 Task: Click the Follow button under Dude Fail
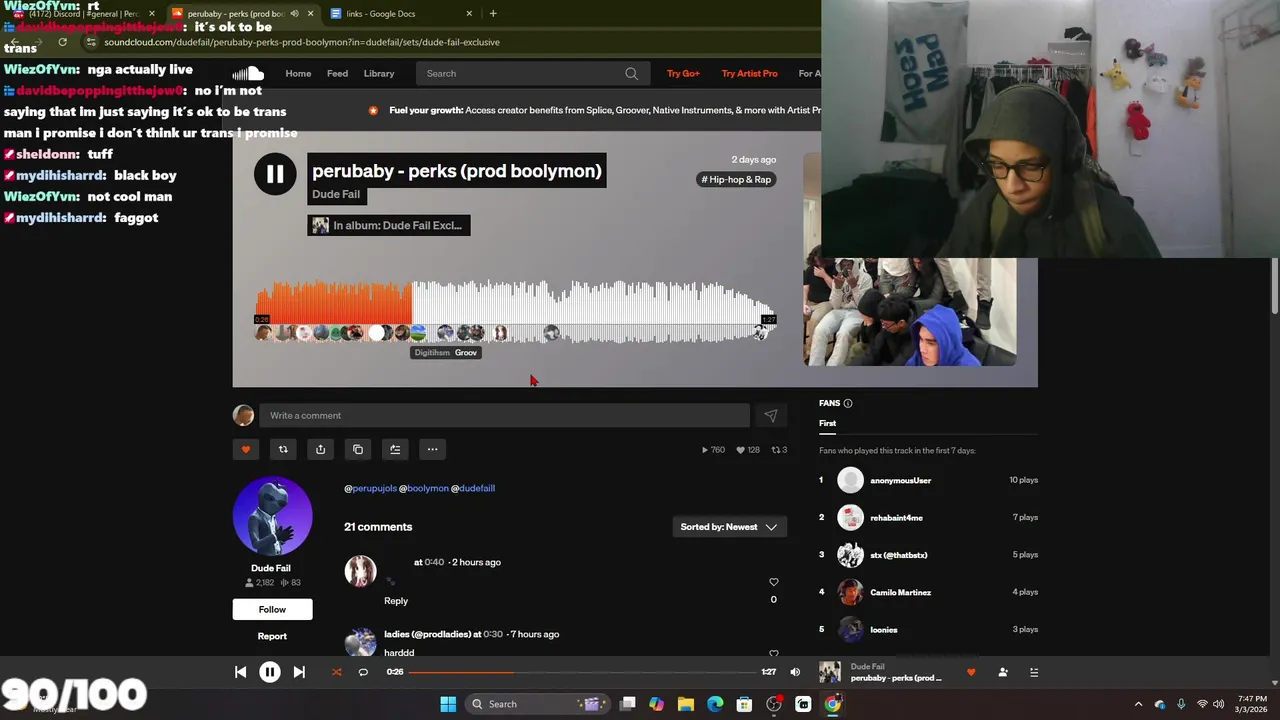[272, 609]
